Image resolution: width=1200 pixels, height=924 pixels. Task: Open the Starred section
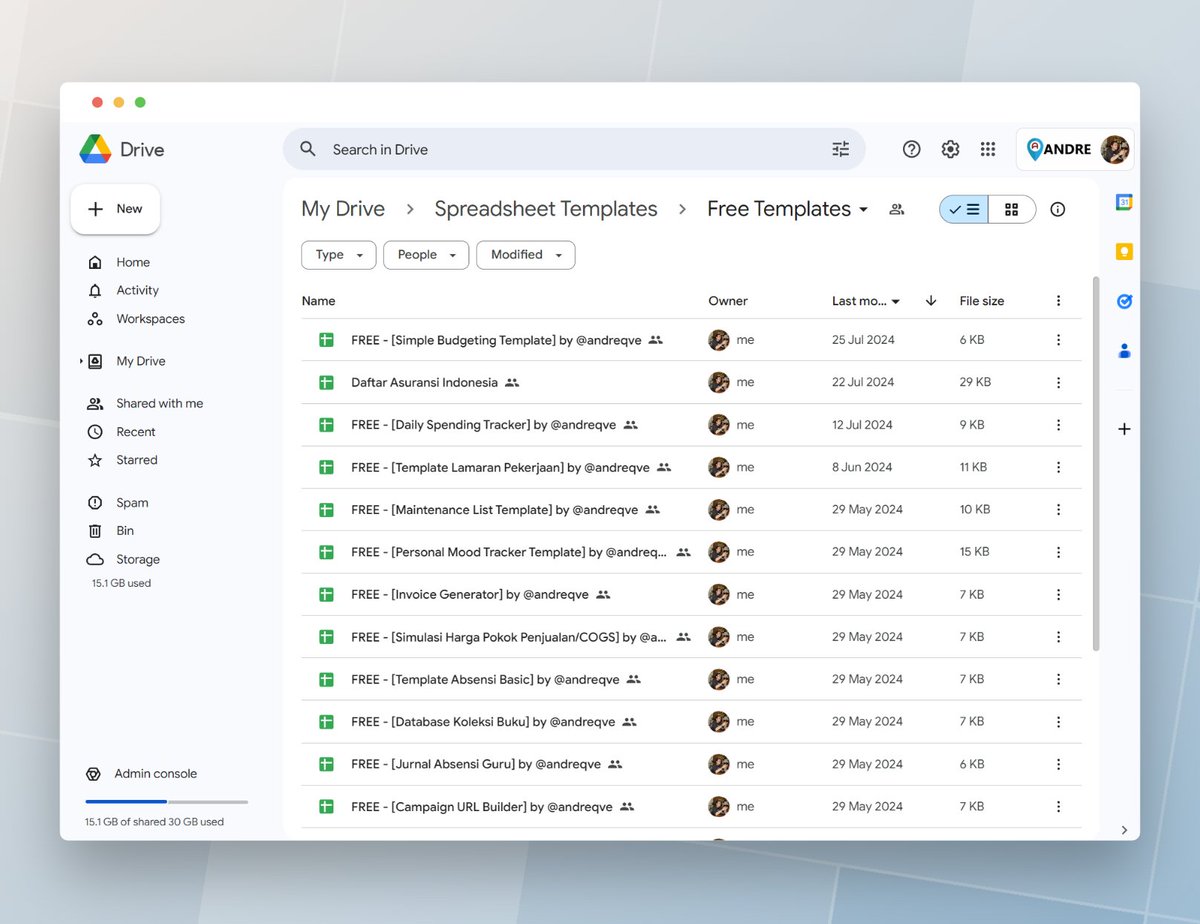pyautogui.click(x=137, y=460)
